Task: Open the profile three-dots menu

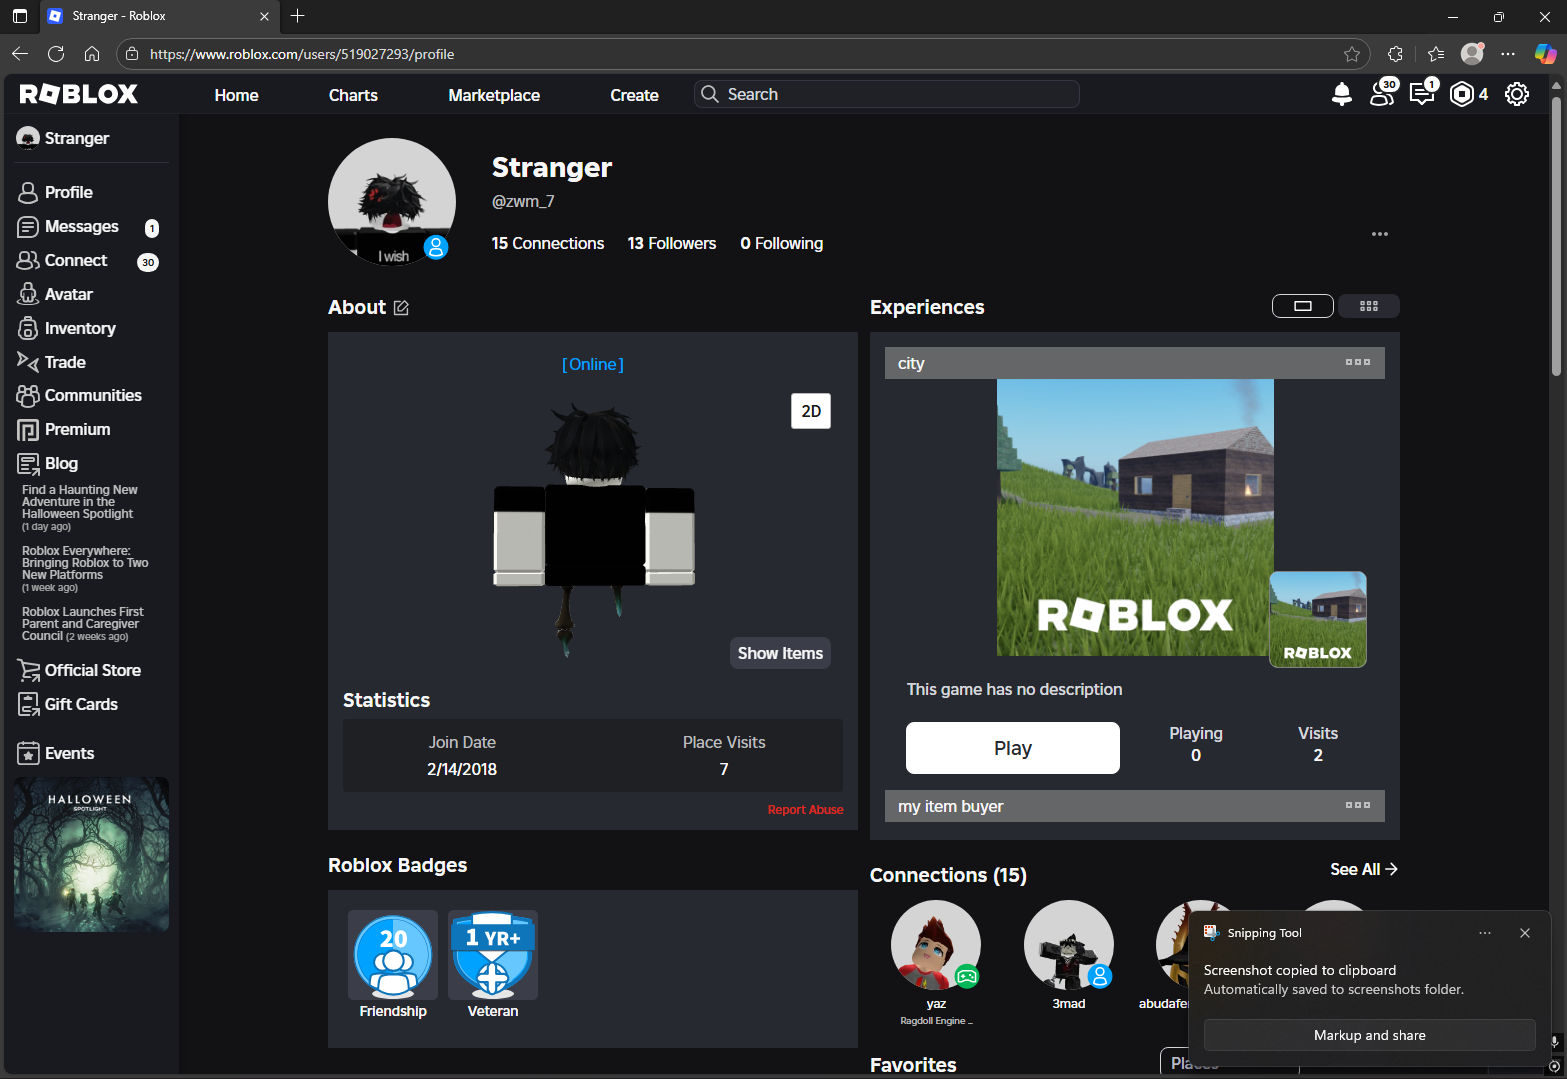Action: pyautogui.click(x=1379, y=234)
